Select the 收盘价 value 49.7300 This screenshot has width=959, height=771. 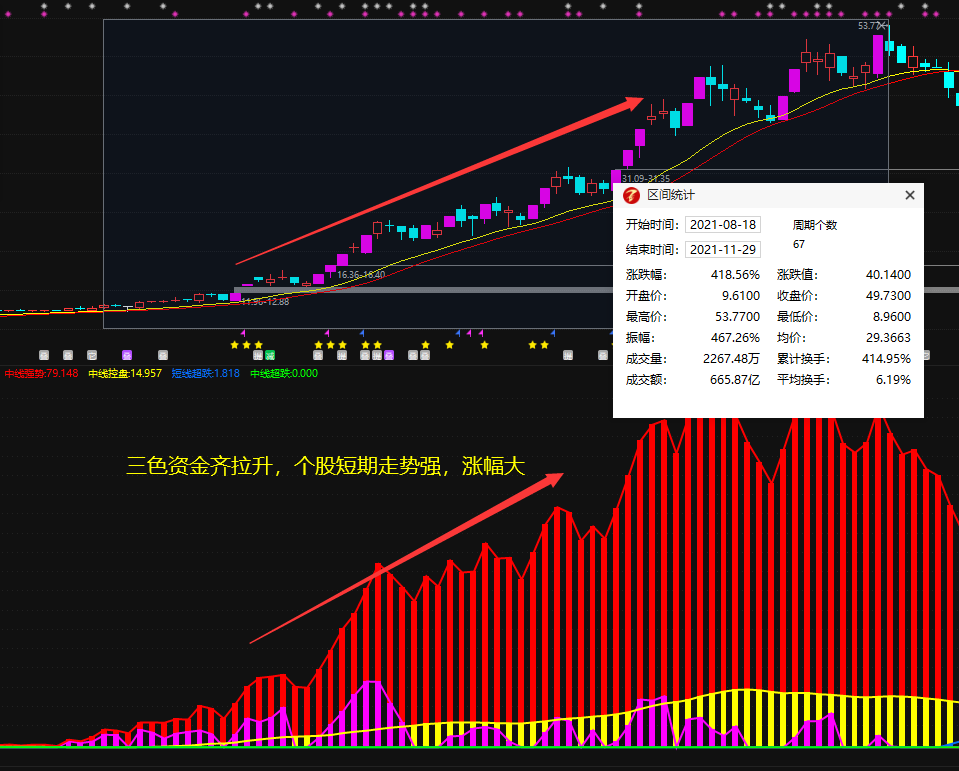[x=888, y=295]
